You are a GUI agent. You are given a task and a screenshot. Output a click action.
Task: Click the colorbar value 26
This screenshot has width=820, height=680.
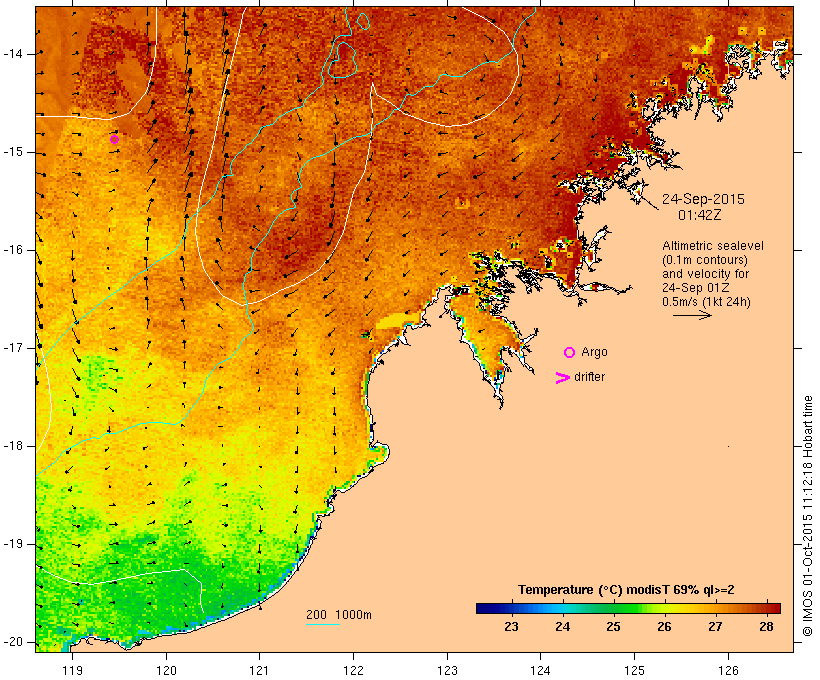pos(664,627)
